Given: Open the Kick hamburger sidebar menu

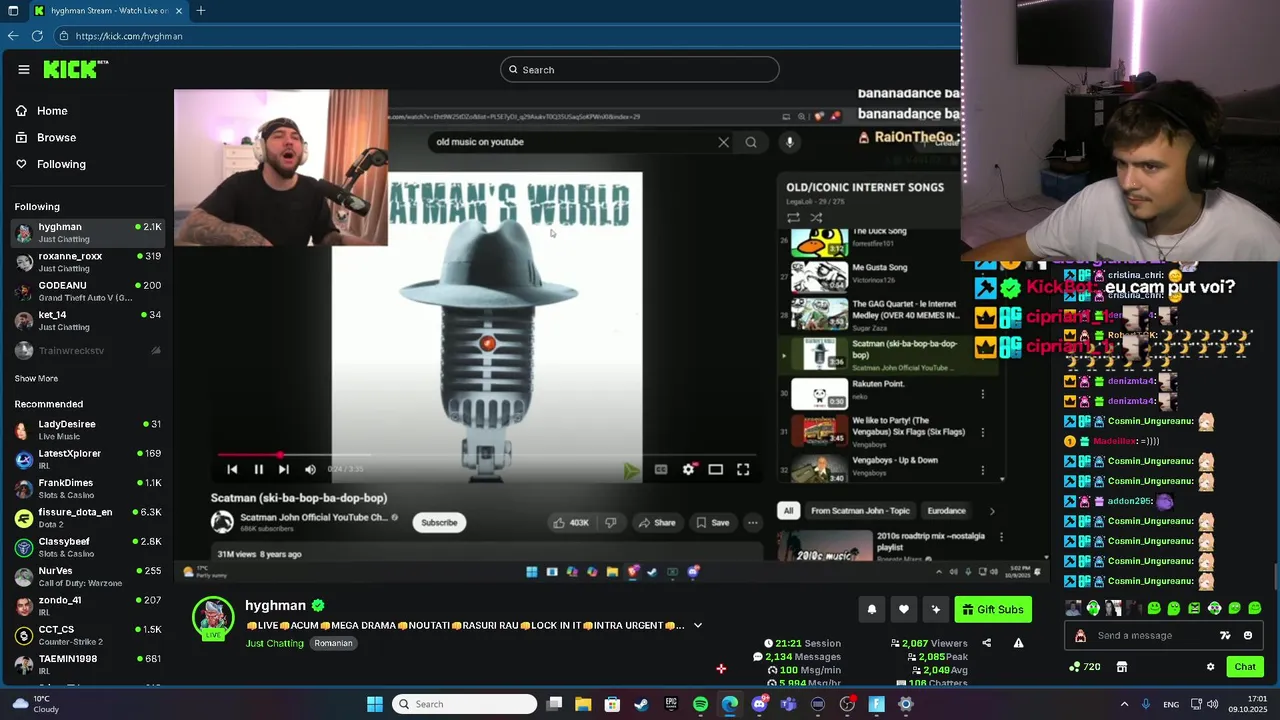Looking at the screenshot, I should click(x=23, y=69).
